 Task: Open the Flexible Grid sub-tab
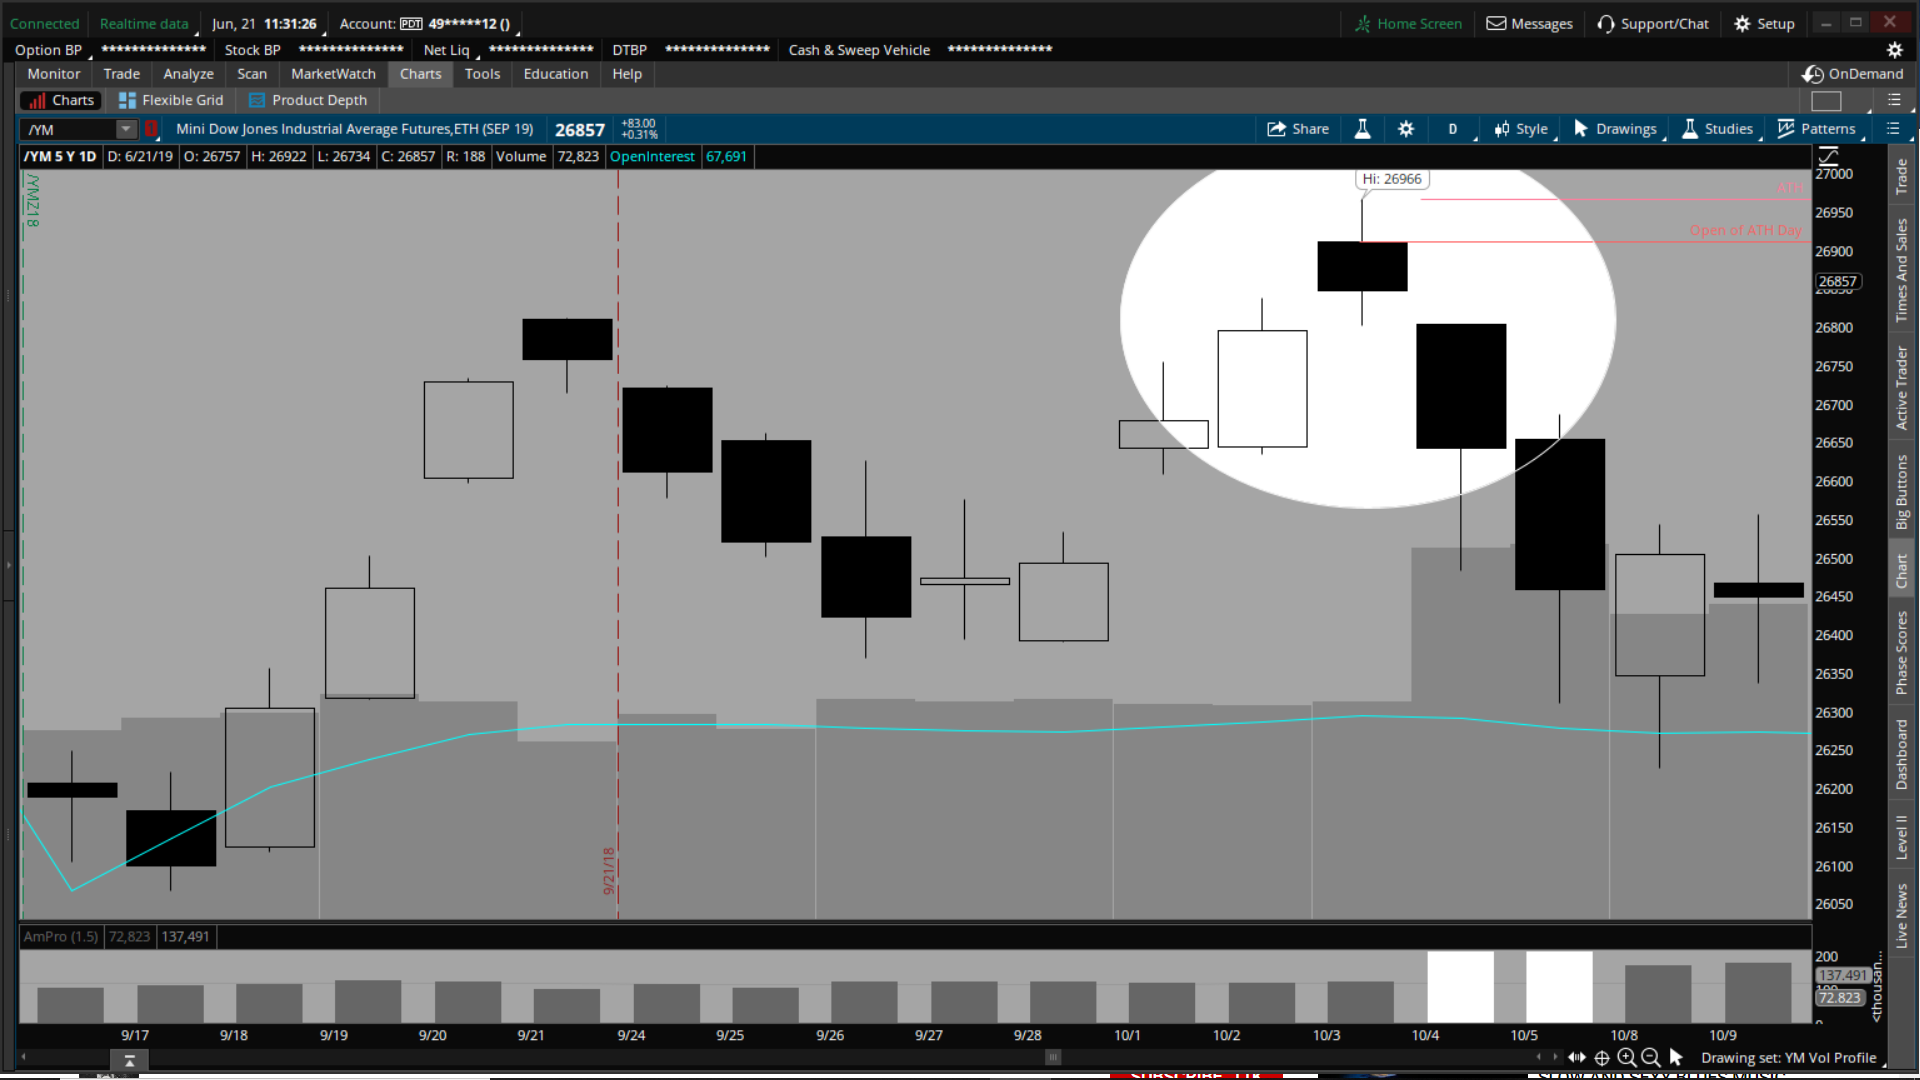171,100
